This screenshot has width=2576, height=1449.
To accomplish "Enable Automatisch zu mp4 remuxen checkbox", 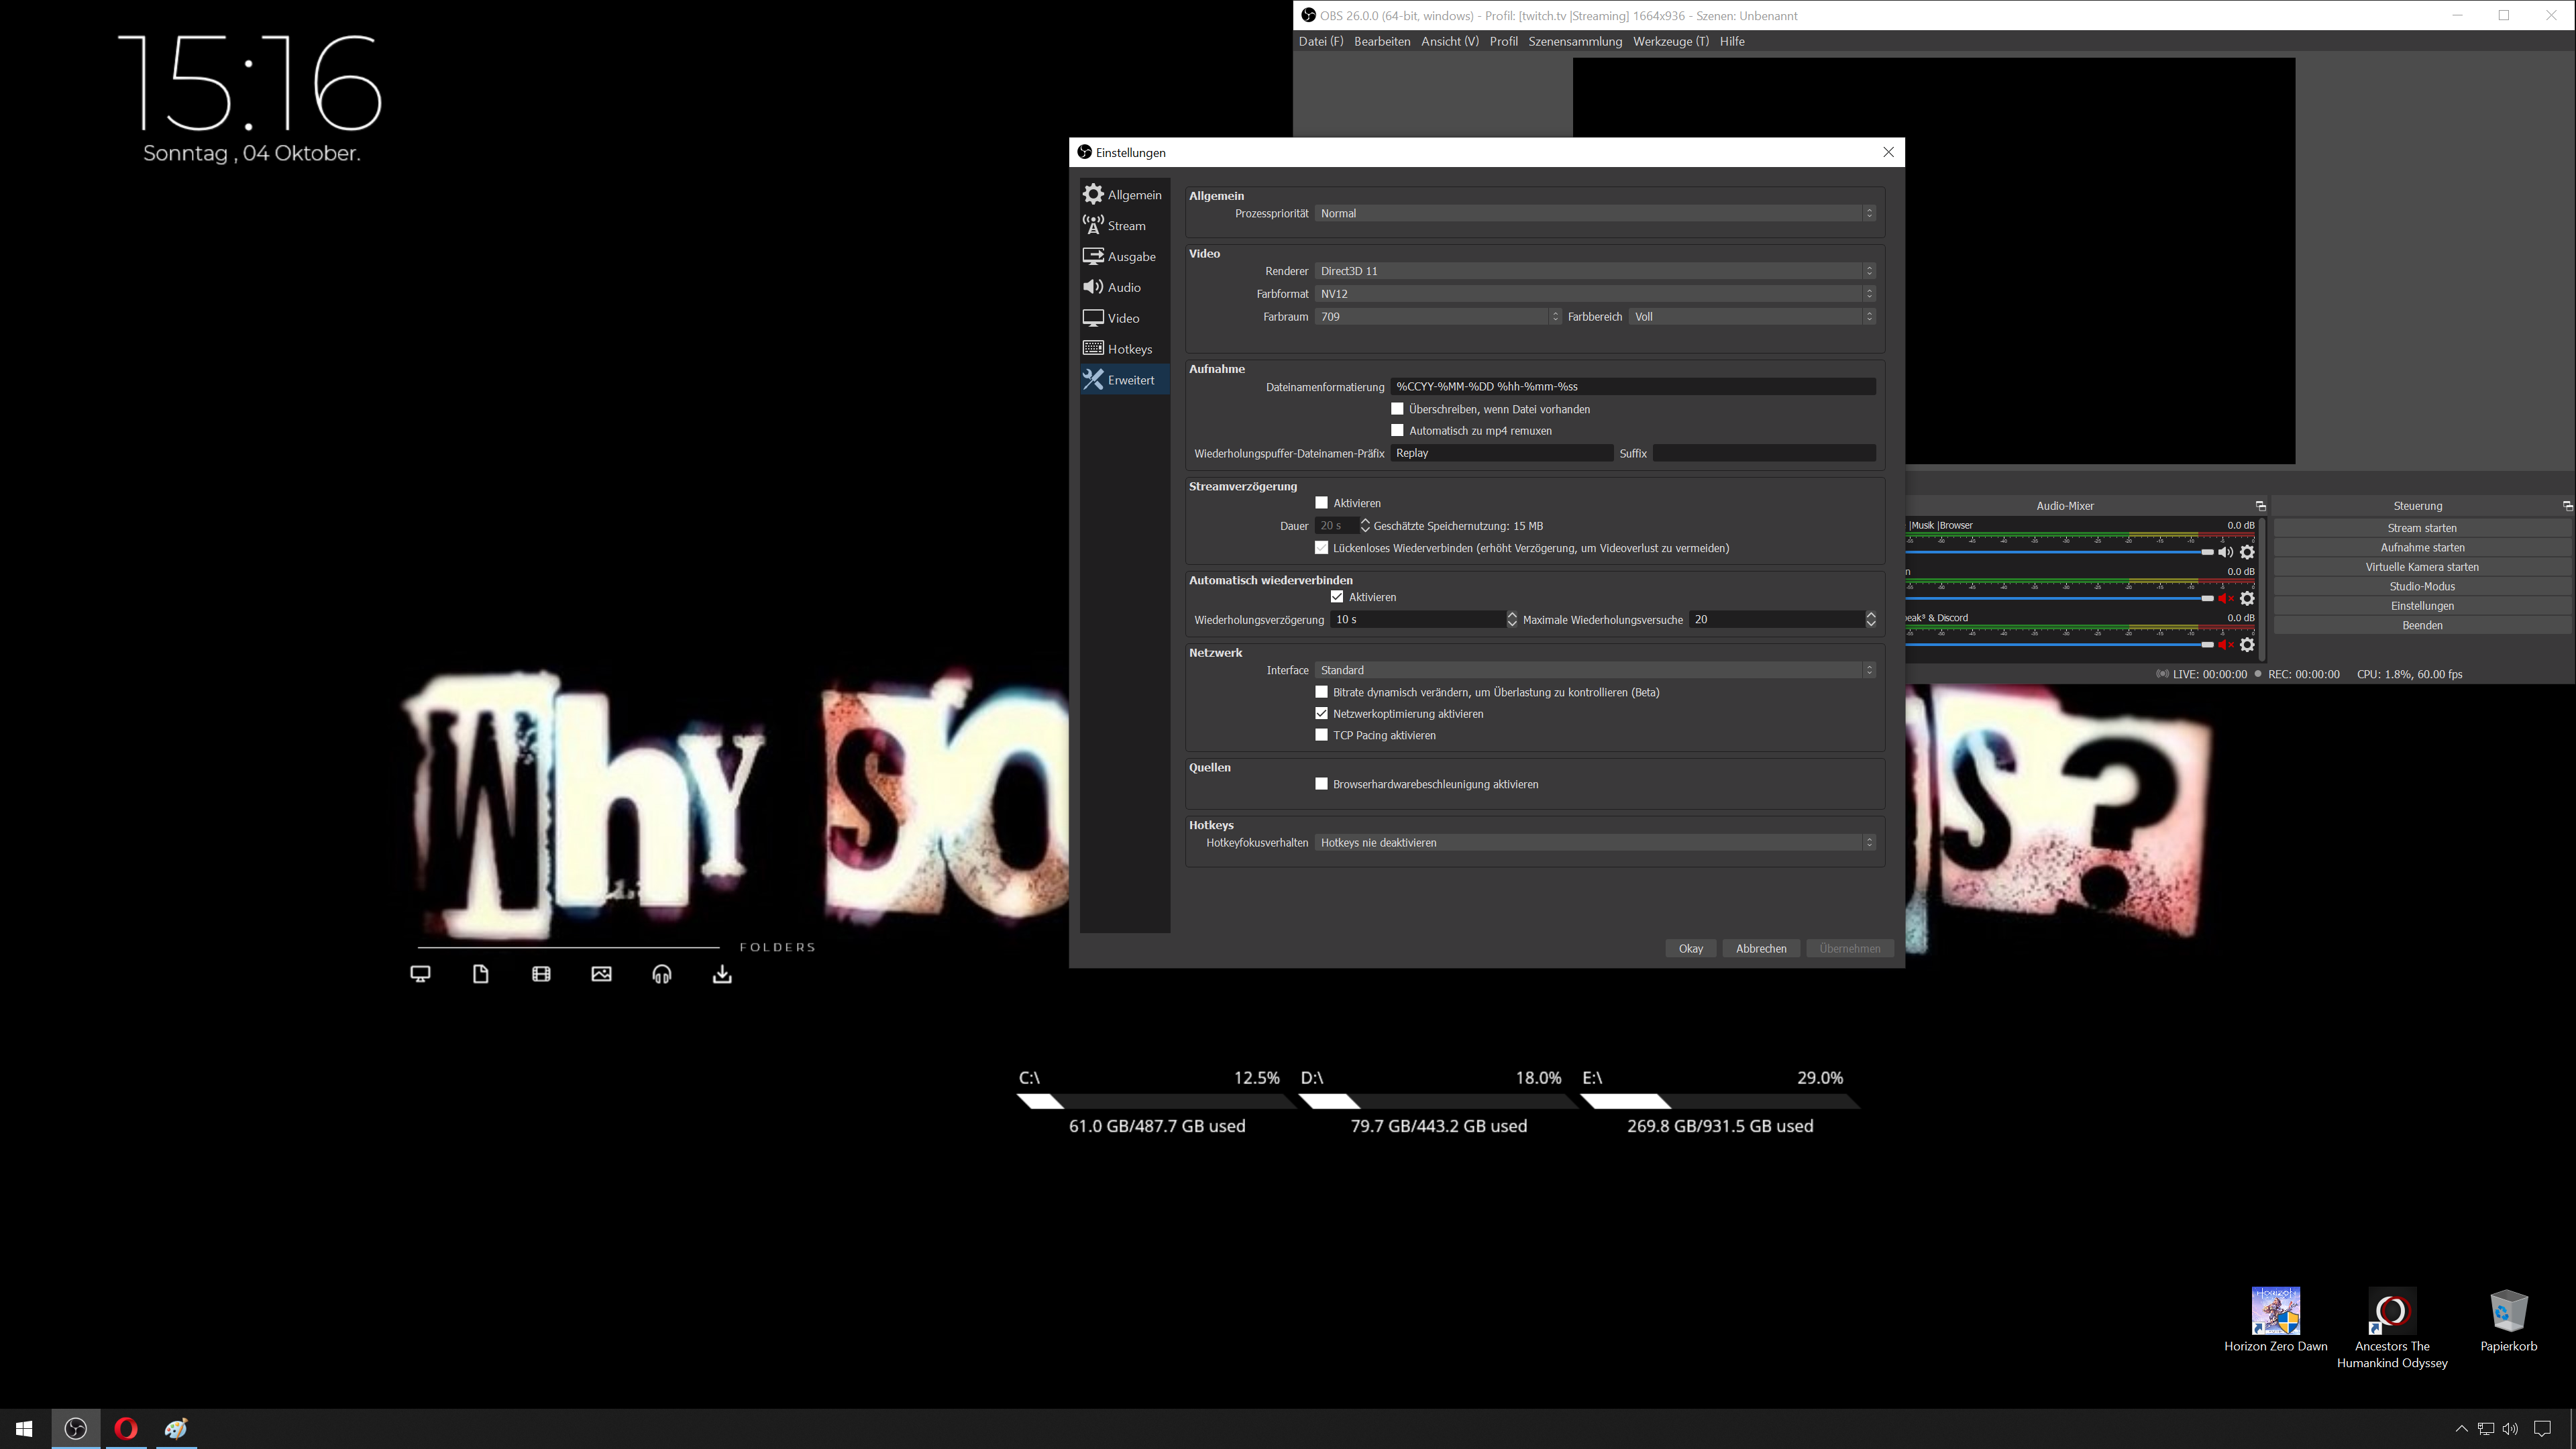I will click(x=1397, y=431).
